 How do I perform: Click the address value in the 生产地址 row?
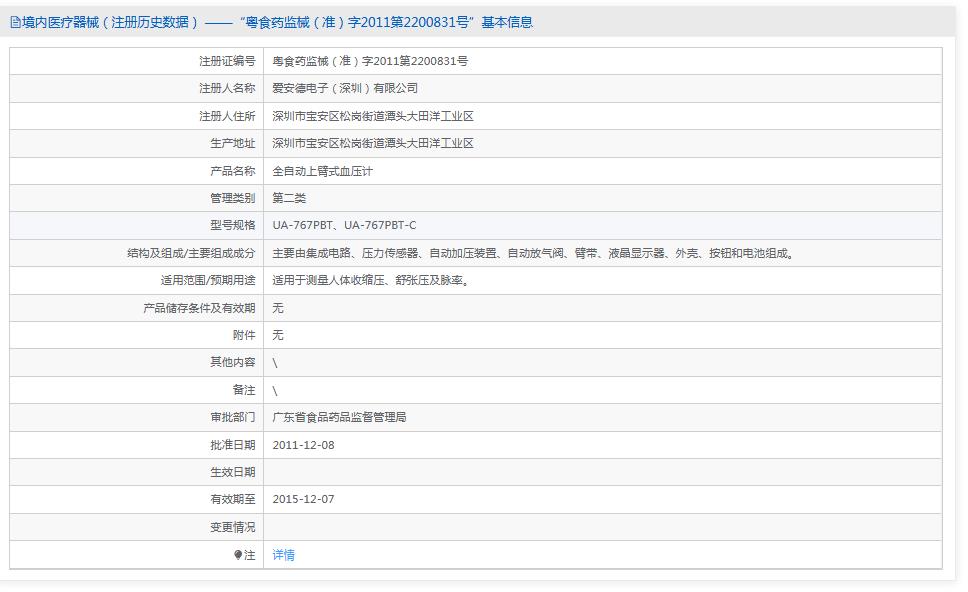pyautogui.click(x=373, y=143)
